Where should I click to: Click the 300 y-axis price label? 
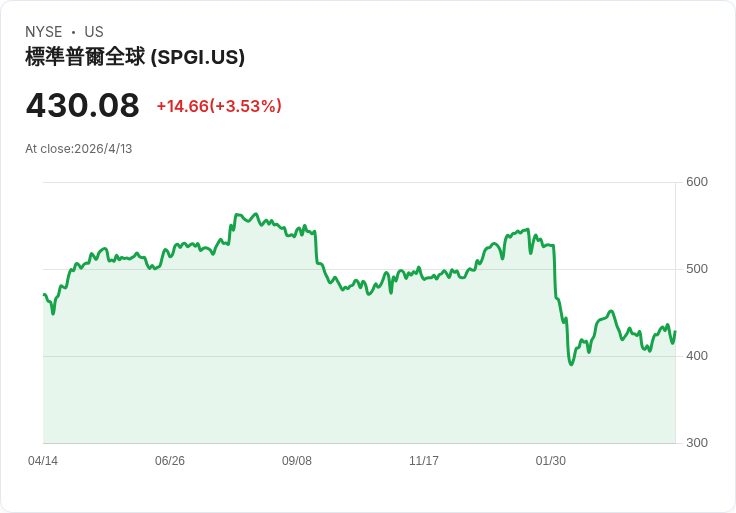(697, 443)
